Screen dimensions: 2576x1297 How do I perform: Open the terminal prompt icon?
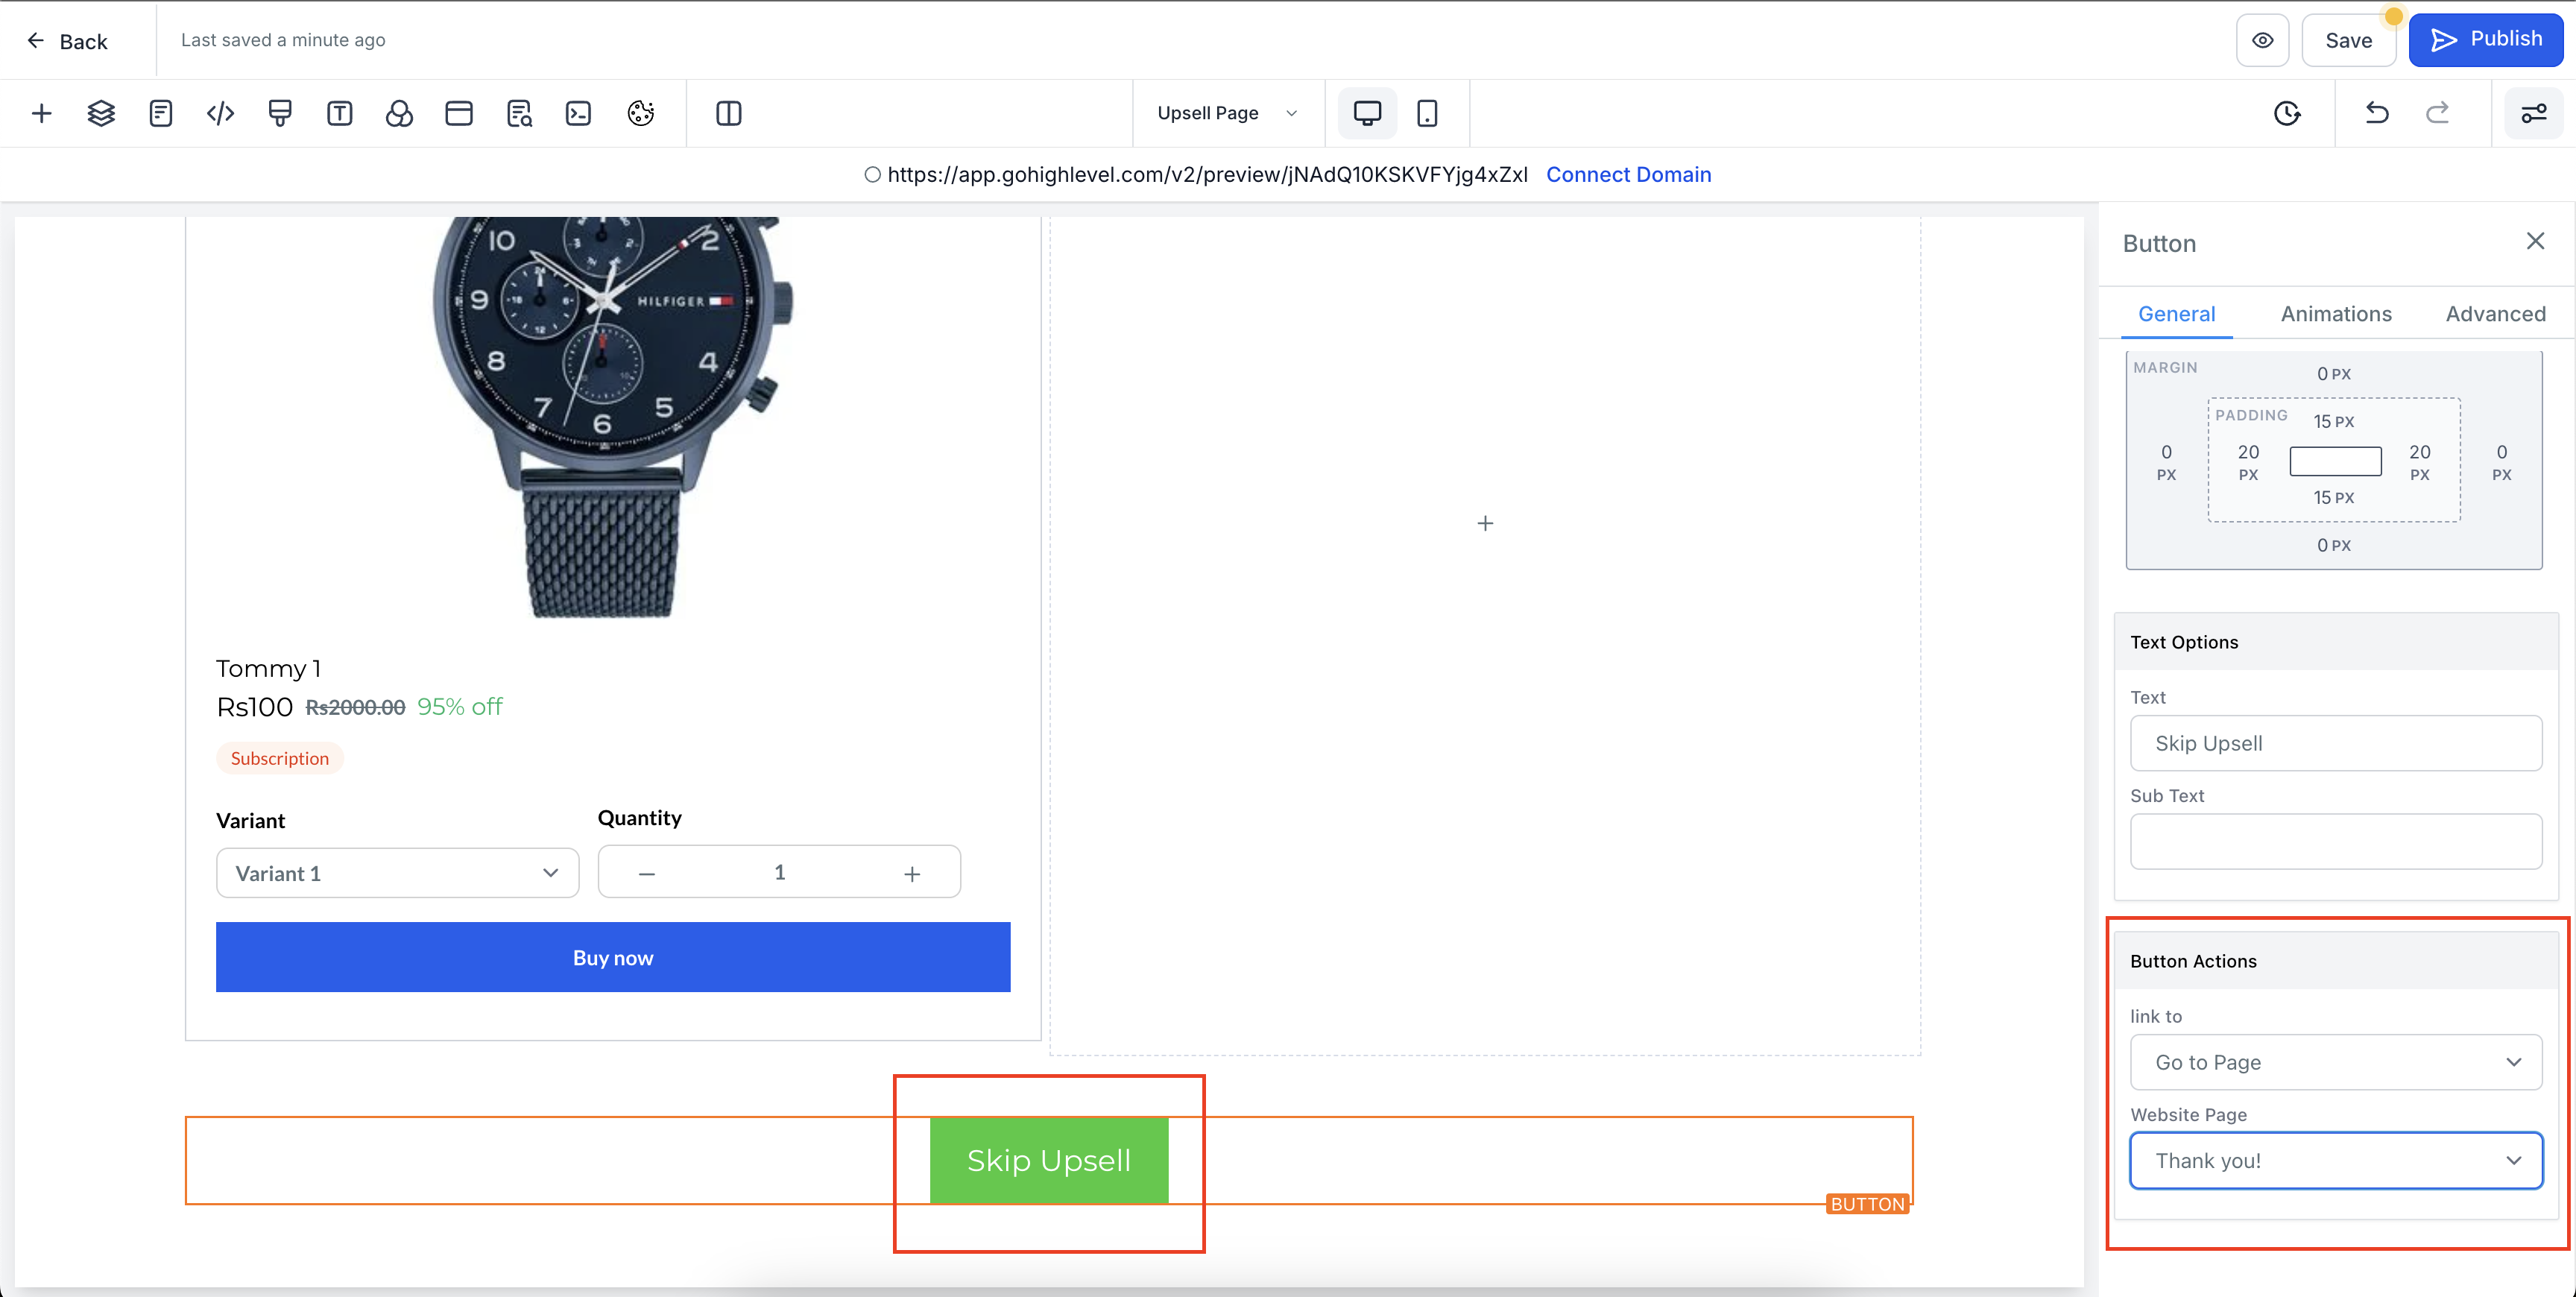(578, 113)
